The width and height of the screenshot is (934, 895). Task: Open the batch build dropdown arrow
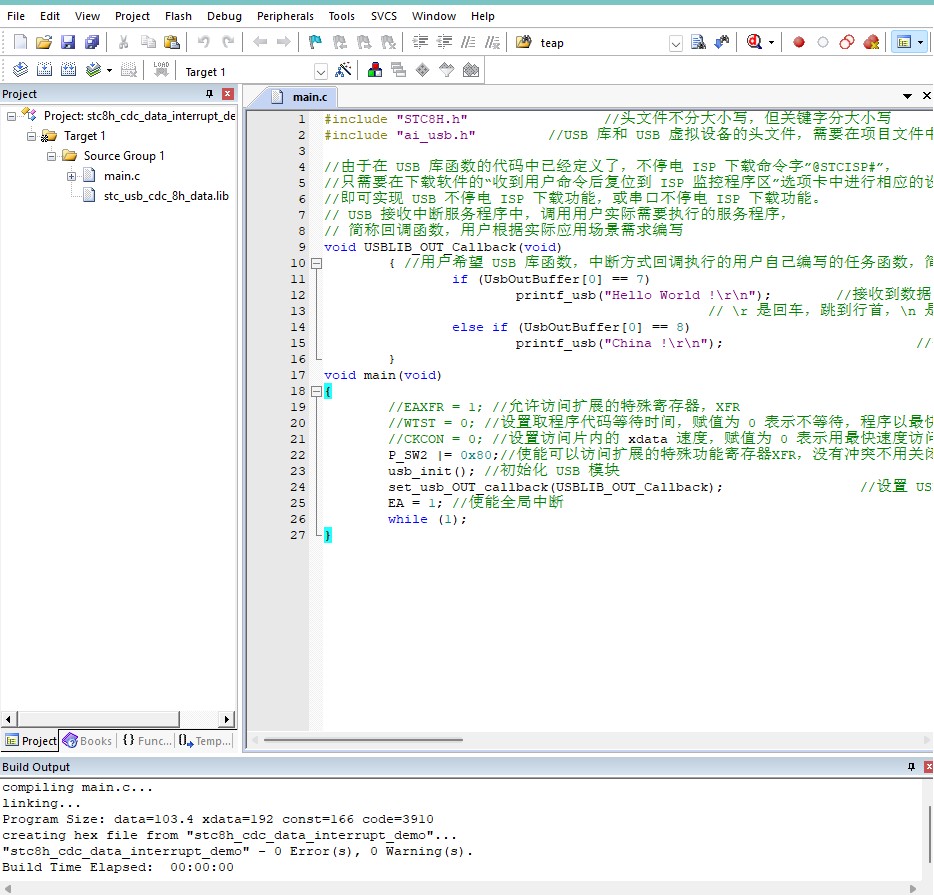pyautogui.click(x=109, y=71)
